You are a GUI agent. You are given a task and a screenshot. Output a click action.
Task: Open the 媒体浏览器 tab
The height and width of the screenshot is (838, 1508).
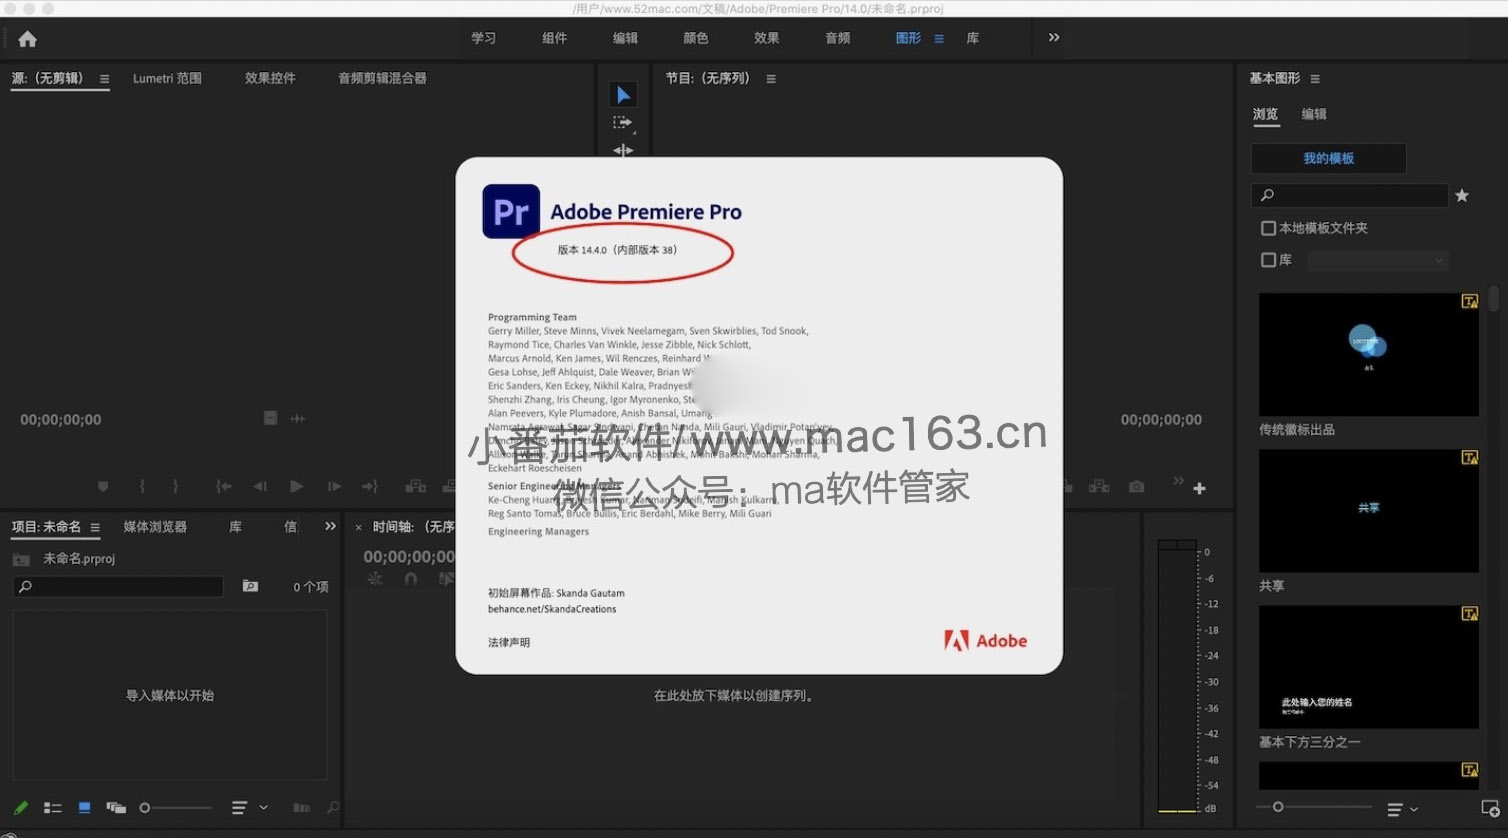point(155,526)
